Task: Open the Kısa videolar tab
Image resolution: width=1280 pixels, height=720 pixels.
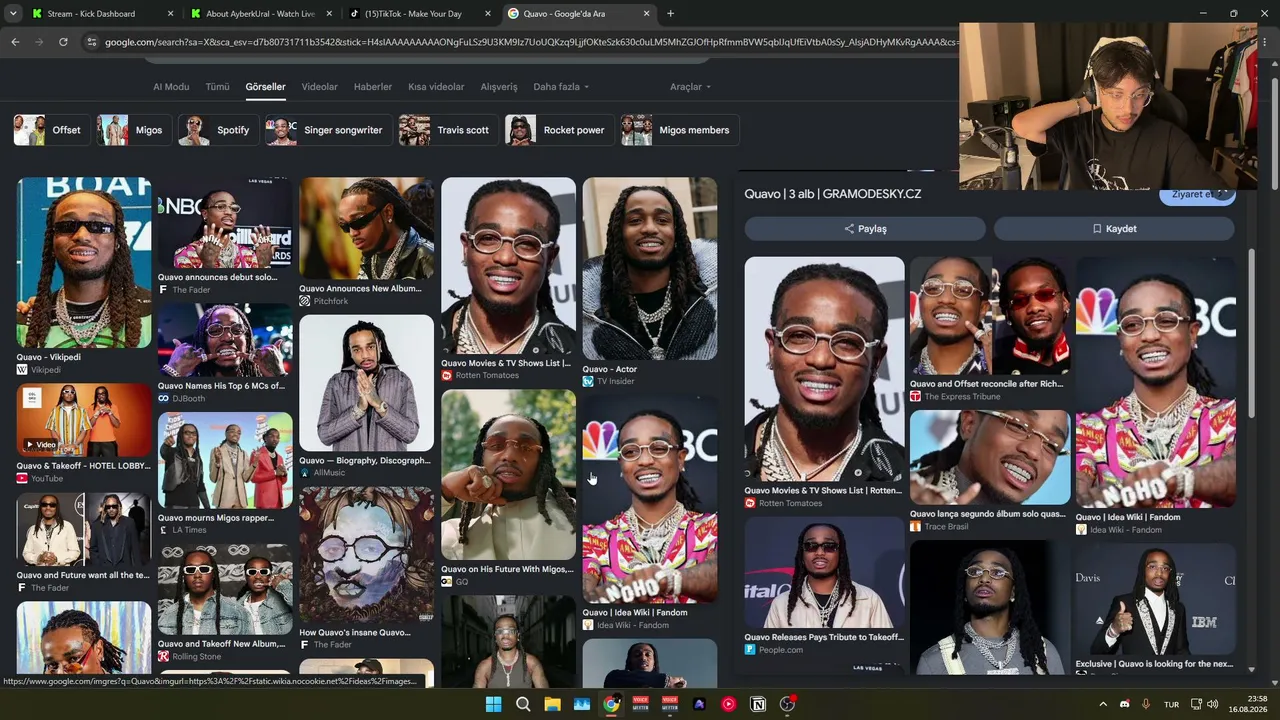Action: pyautogui.click(x=436, y=87)
